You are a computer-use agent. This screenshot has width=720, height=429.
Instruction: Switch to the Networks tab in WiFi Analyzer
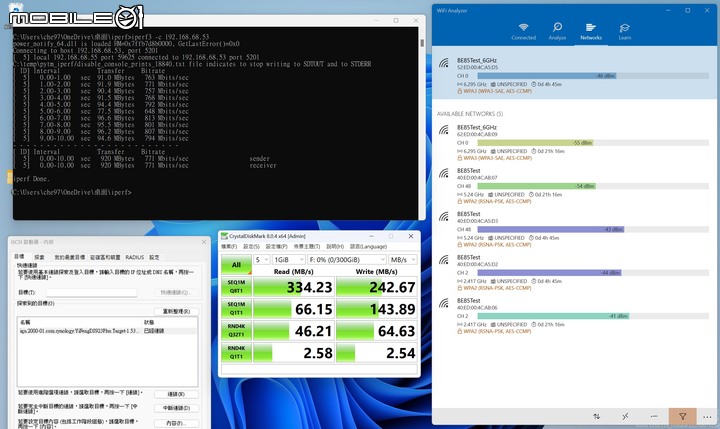pyautogui.click(x=591, y=31)
